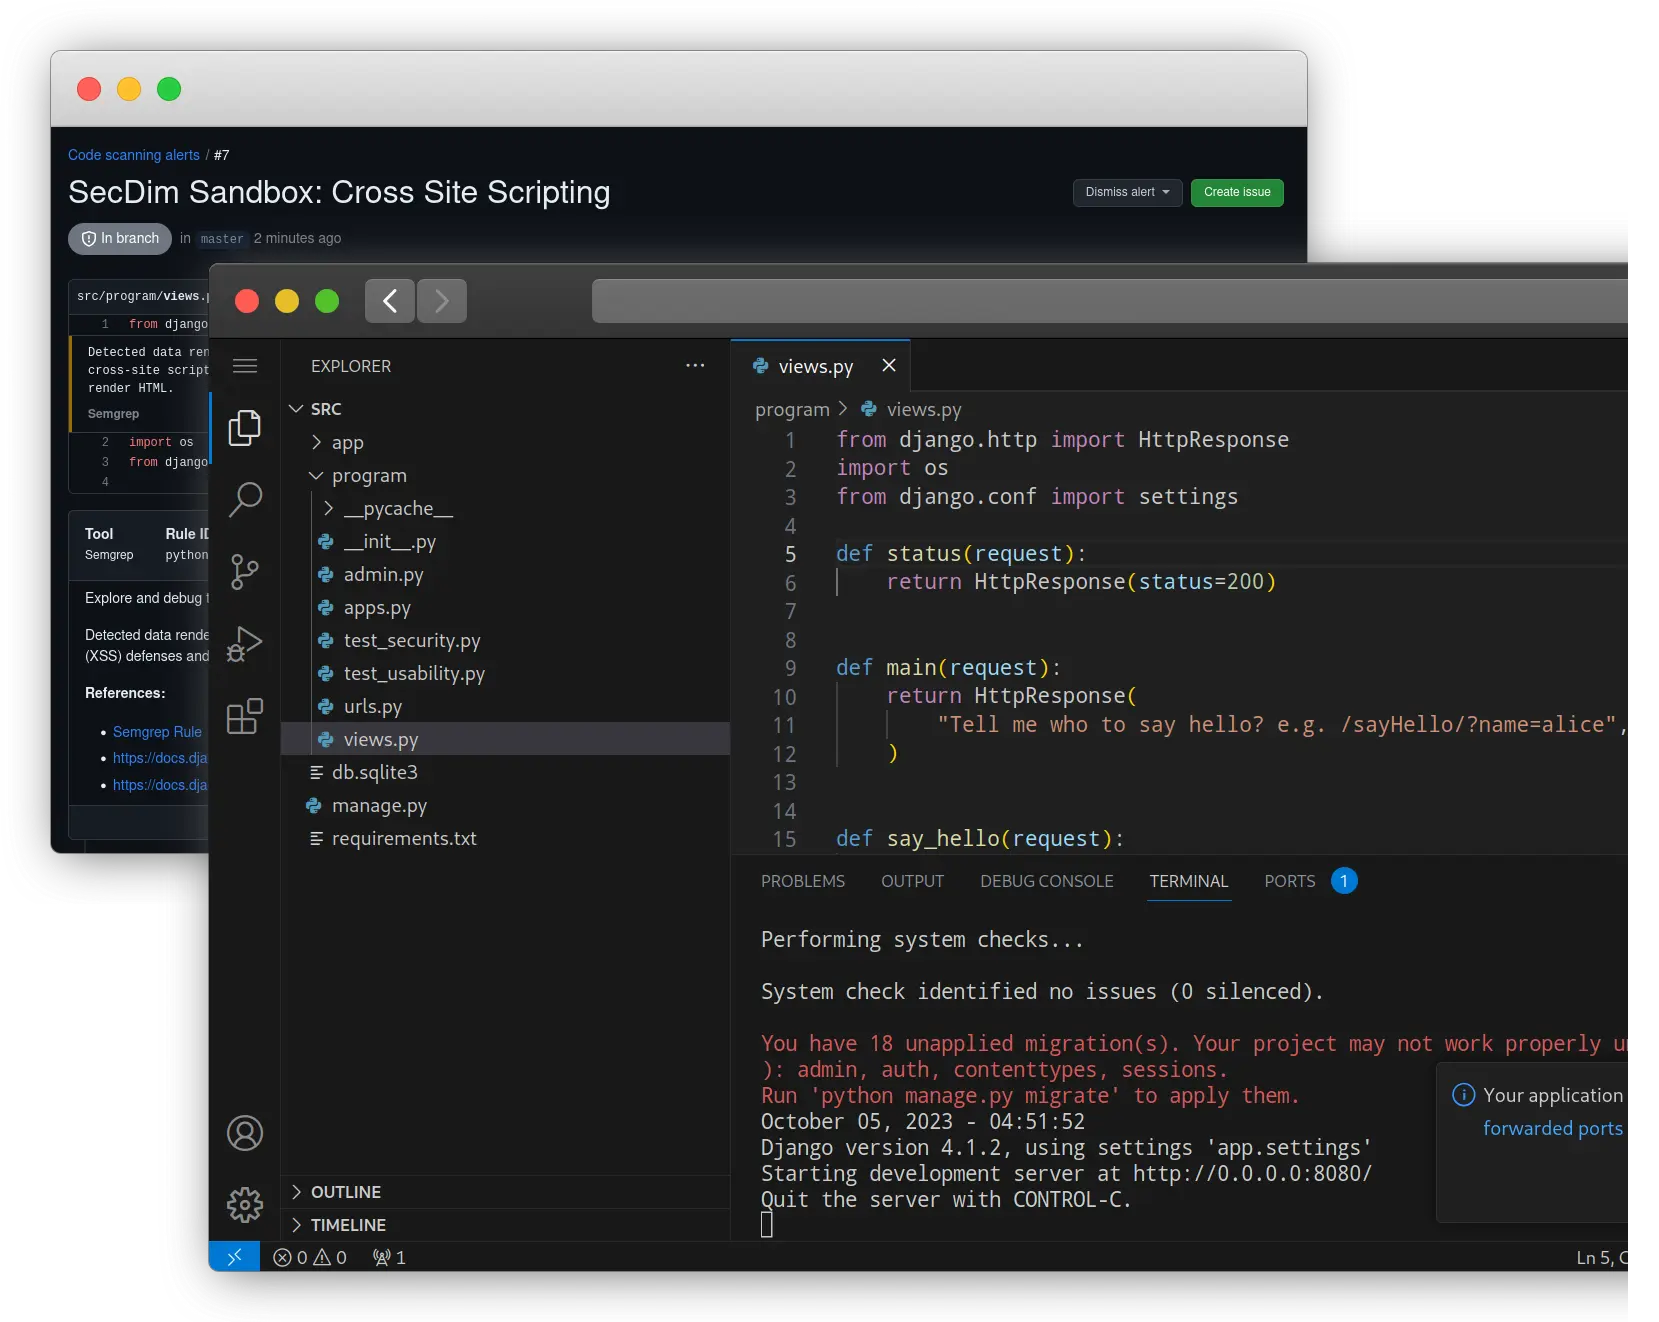The image size is (1659, 1322).
Task: Click the Create issue button
Action: [1236, 192]
